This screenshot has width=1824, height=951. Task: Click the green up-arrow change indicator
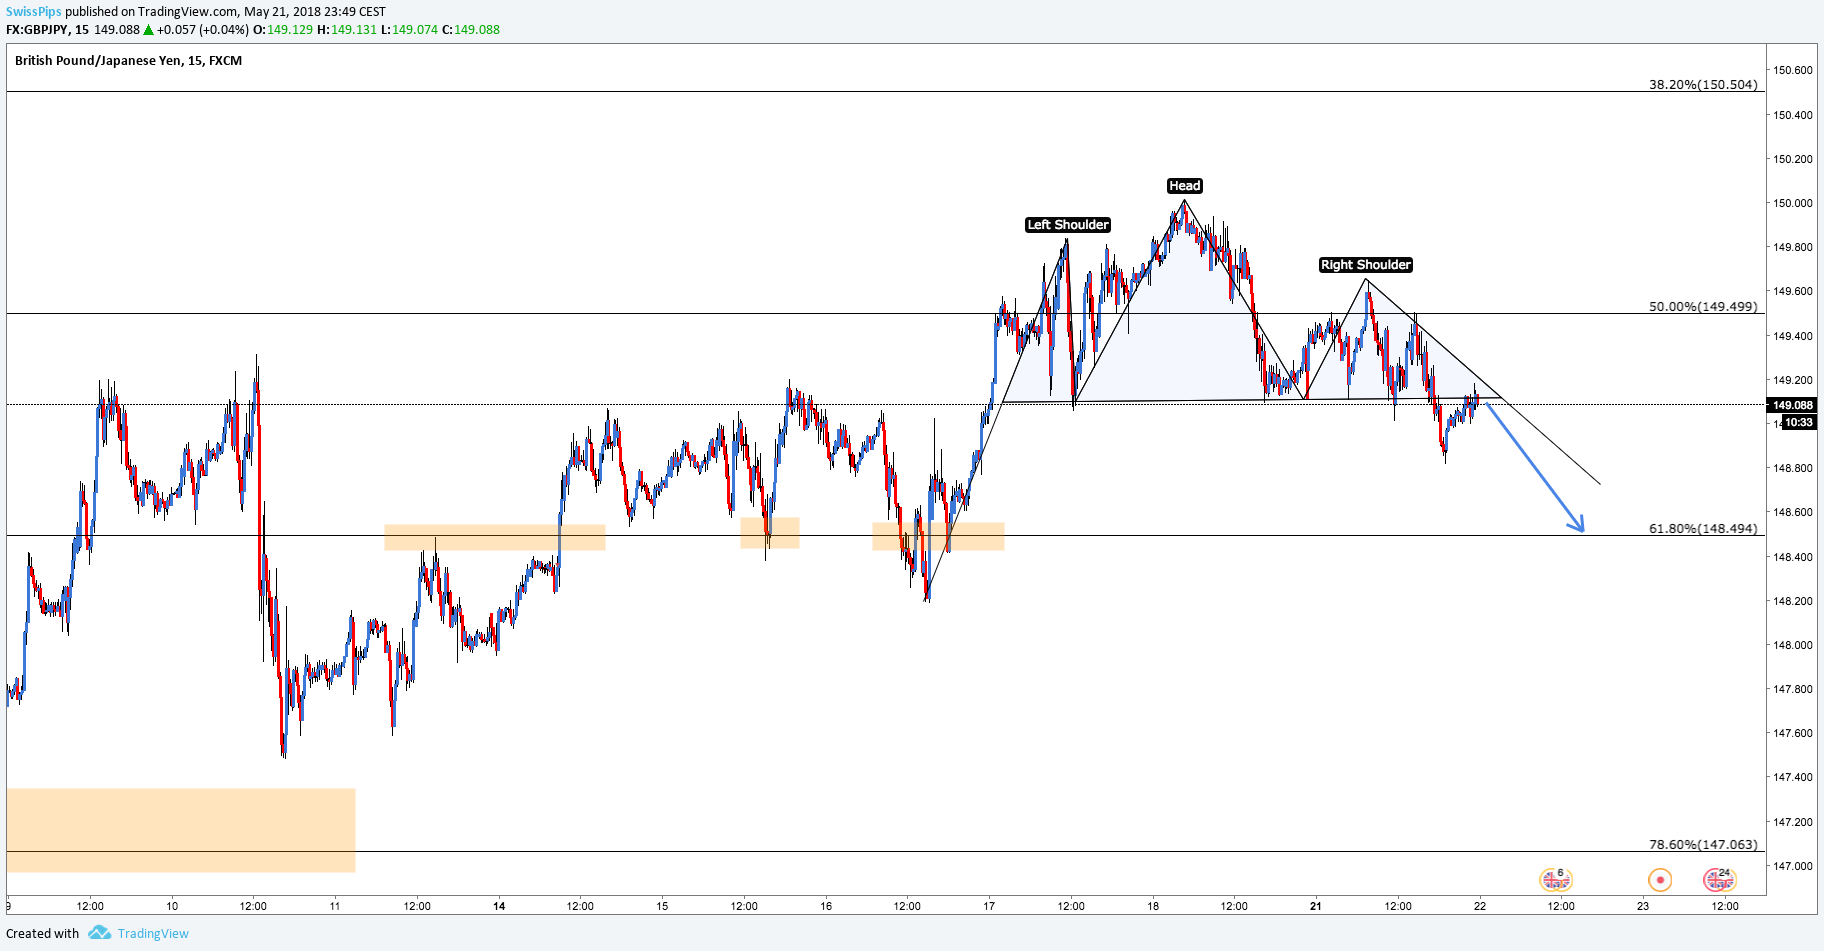[x=148, y=30]
